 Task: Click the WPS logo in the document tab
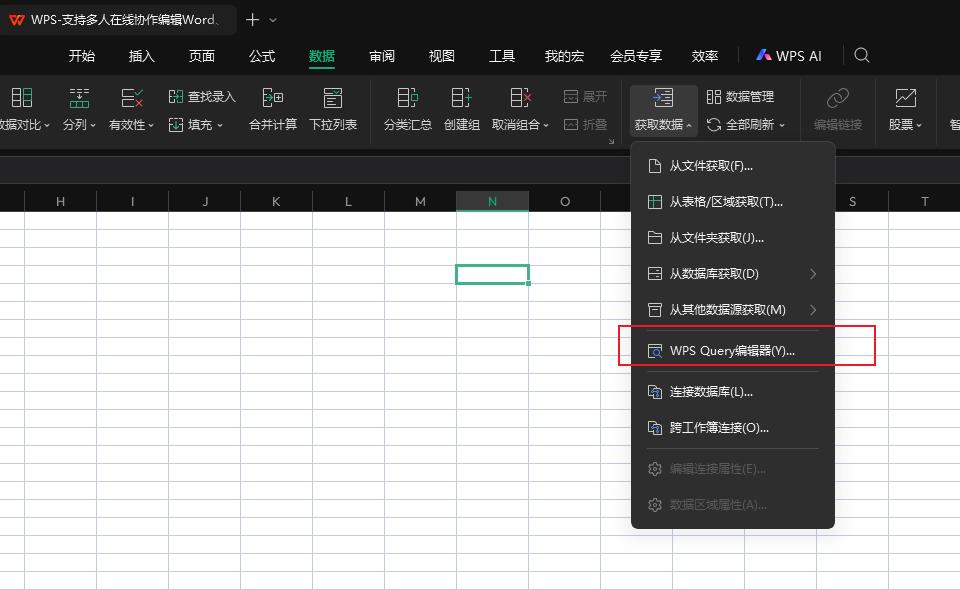click(x=17, y=20)
